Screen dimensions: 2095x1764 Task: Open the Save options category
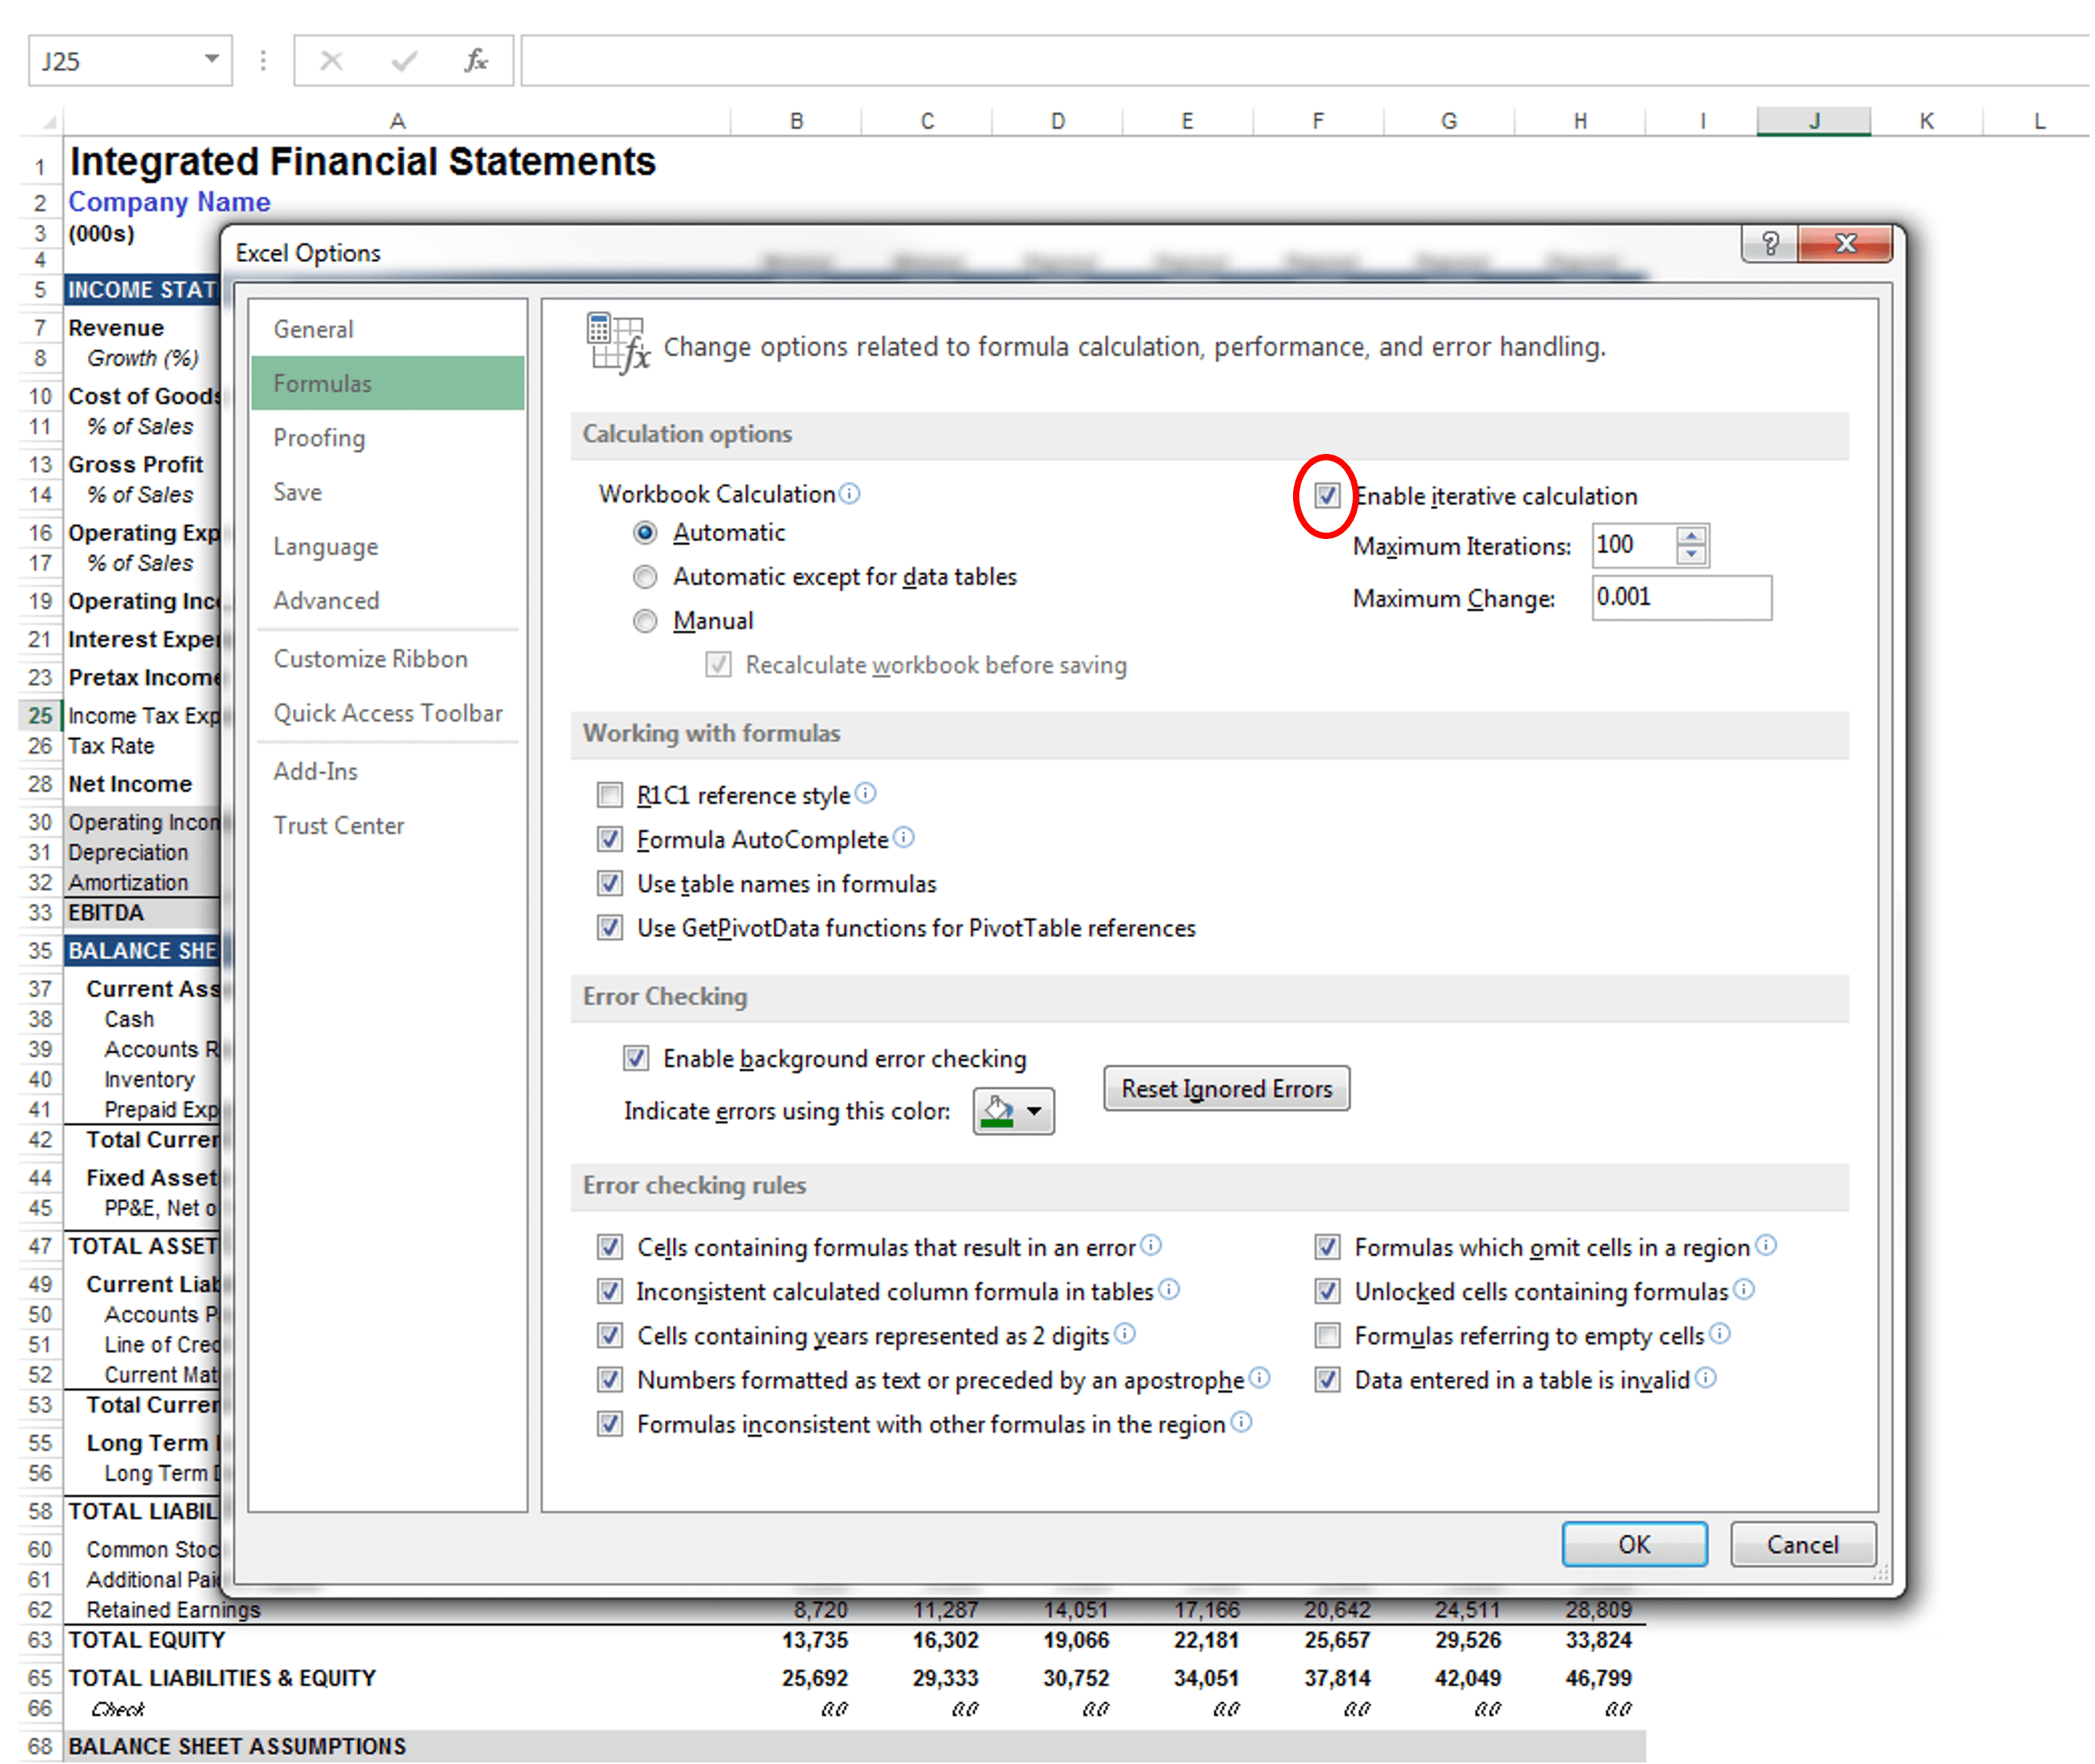pos(388,492)
